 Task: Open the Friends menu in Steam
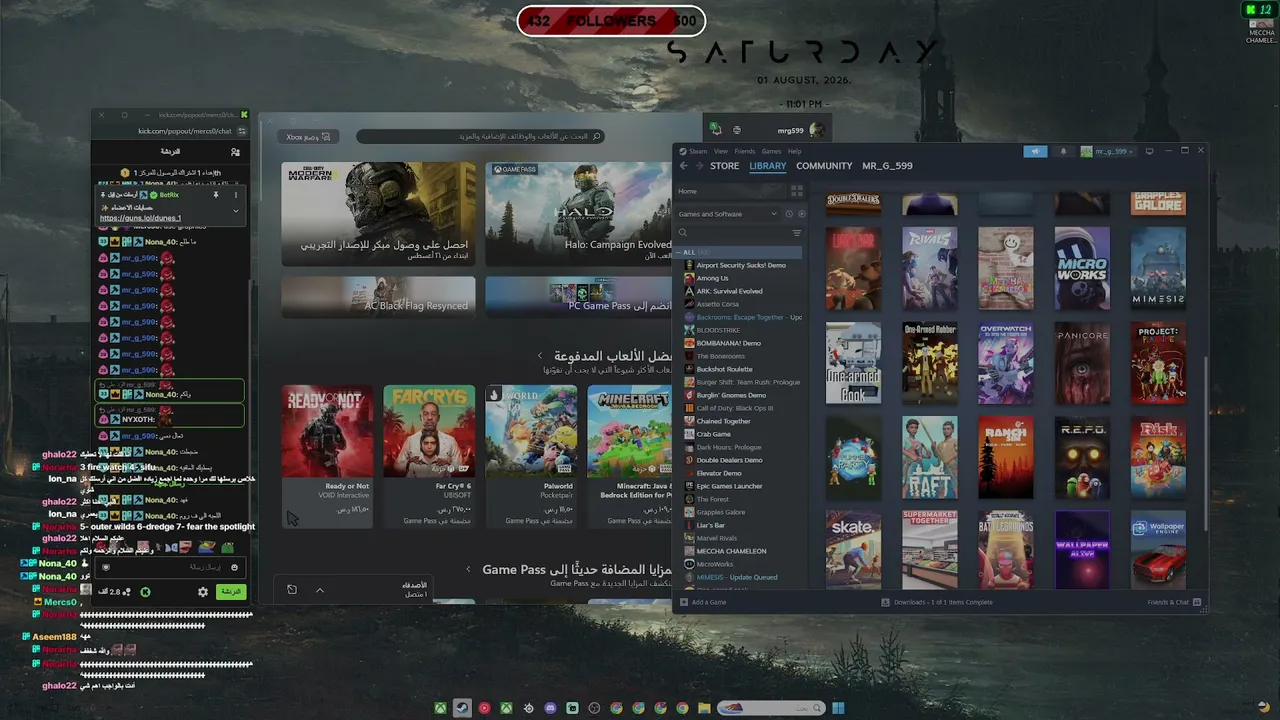pos(745,151)
